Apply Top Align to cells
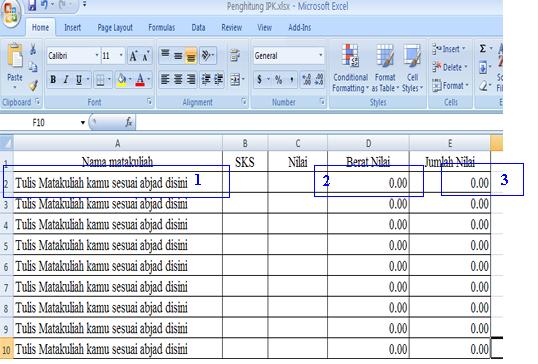This screenshot has width=538, height=364. click(x=165, y=55)
